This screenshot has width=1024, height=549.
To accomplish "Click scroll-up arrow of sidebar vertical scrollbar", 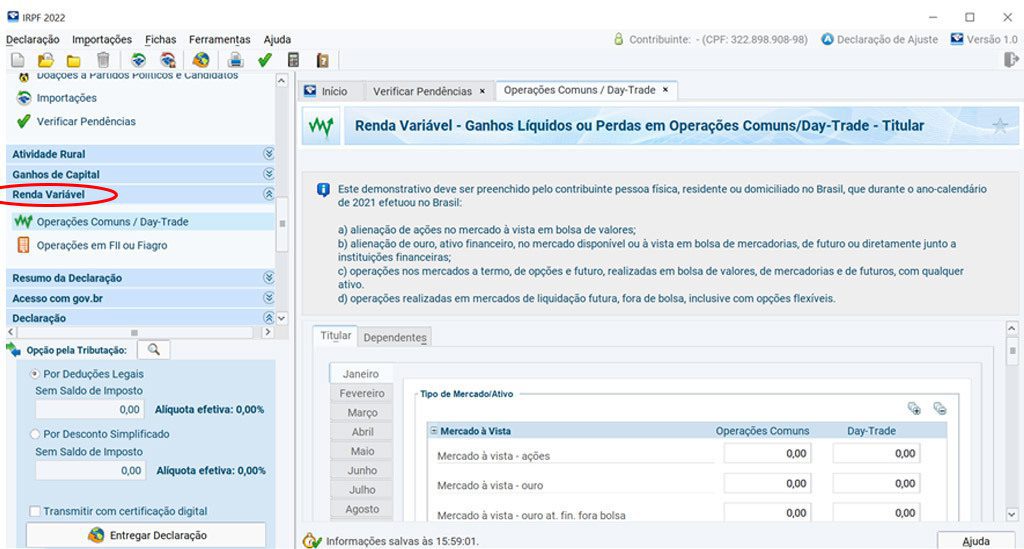I will coord(281,80).
